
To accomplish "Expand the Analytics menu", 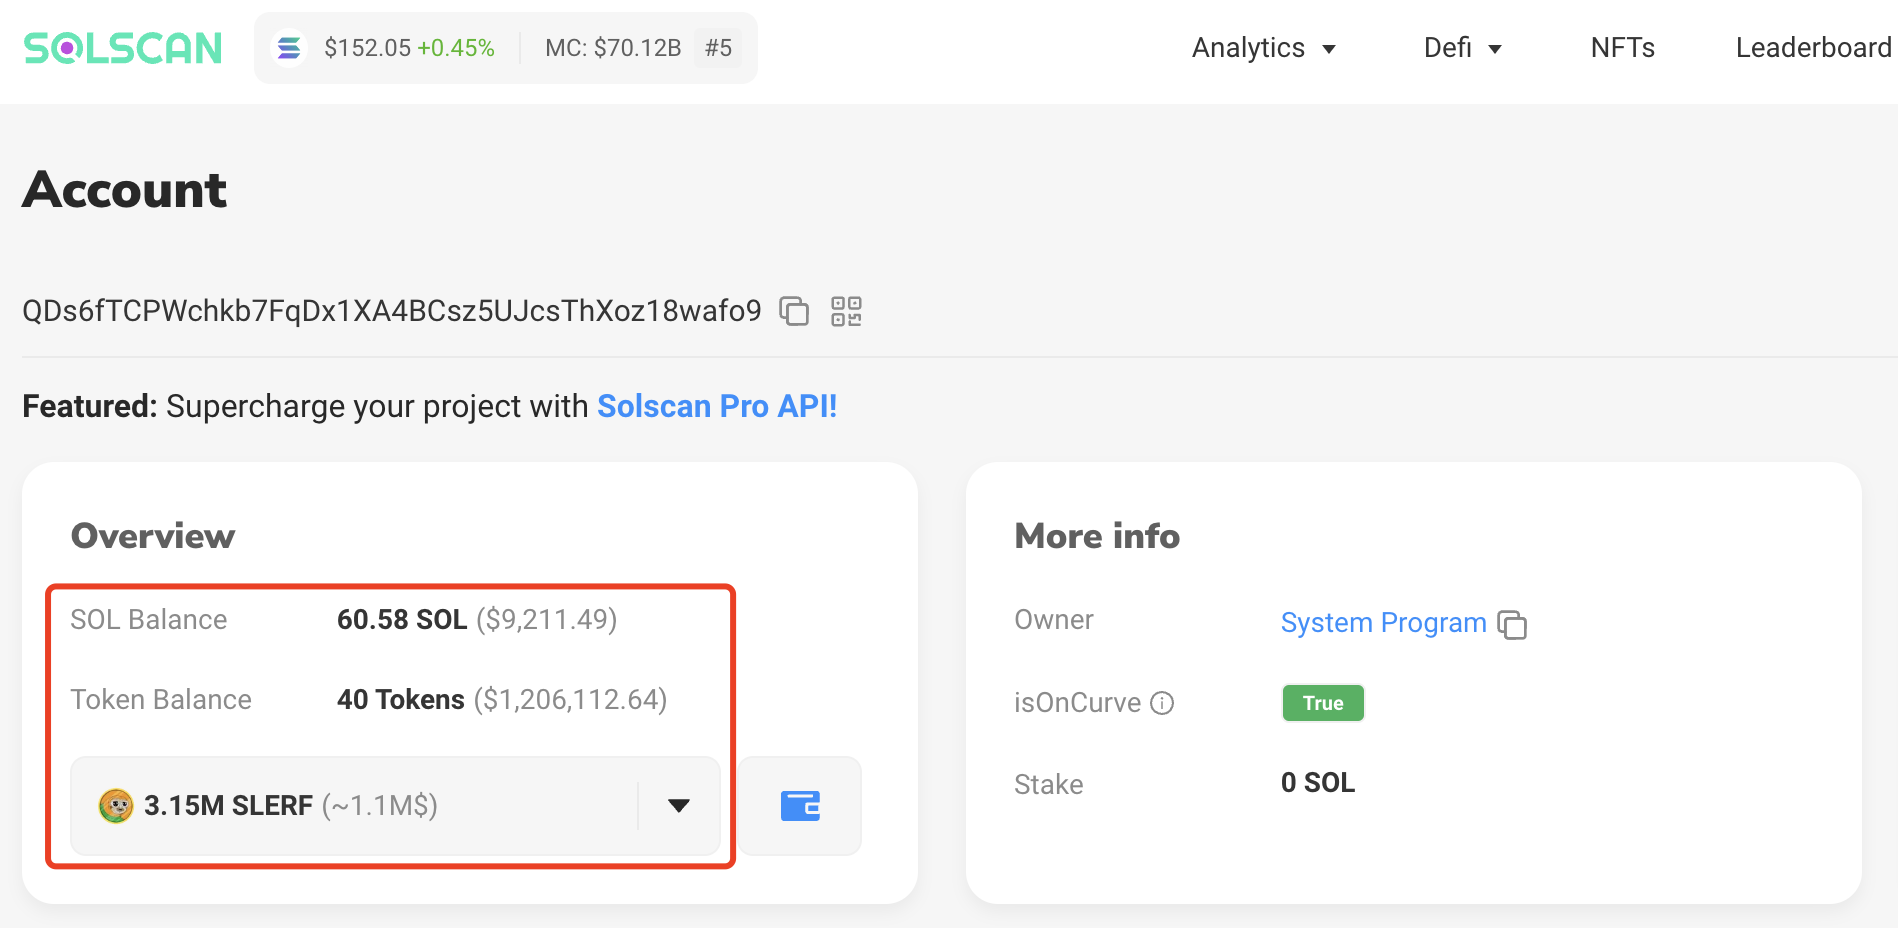I will coord(1263,48).
